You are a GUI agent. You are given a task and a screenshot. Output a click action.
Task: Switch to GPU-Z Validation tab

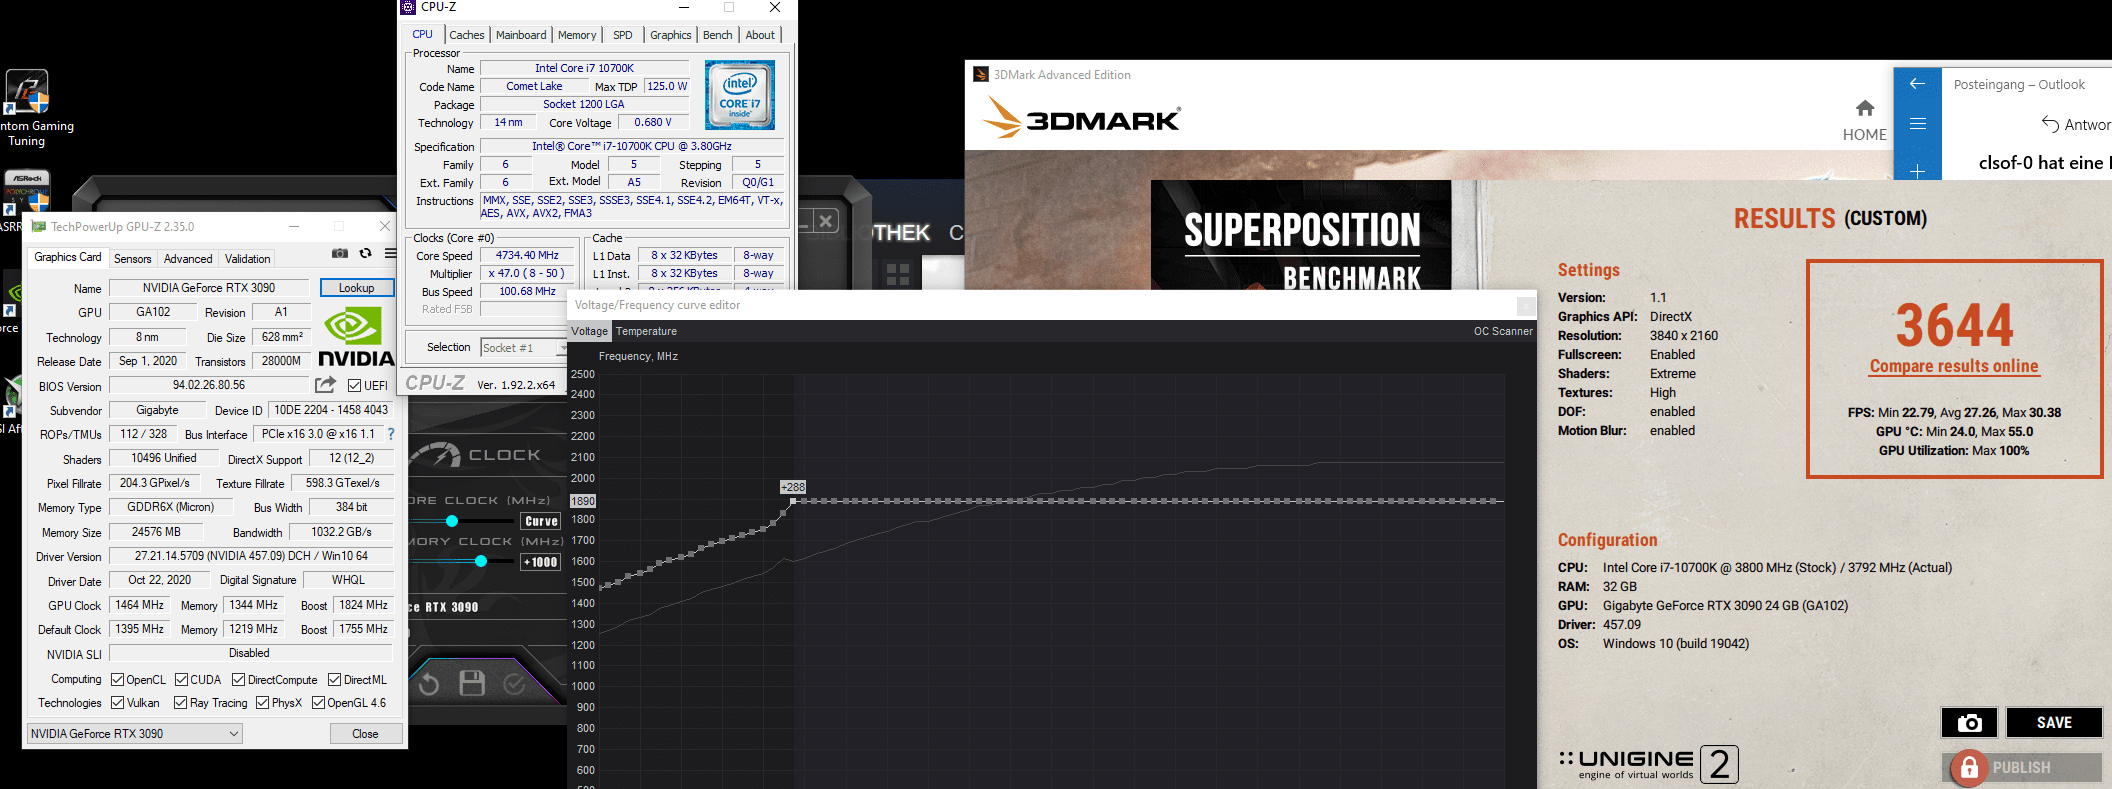247,258
